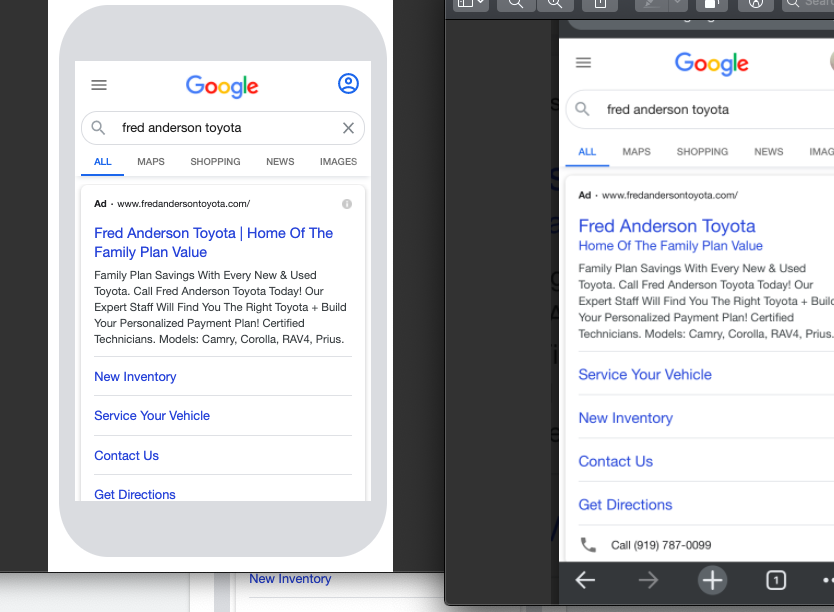
Task: Open Get Directions link in right screenshot
Action: point(626,505)
